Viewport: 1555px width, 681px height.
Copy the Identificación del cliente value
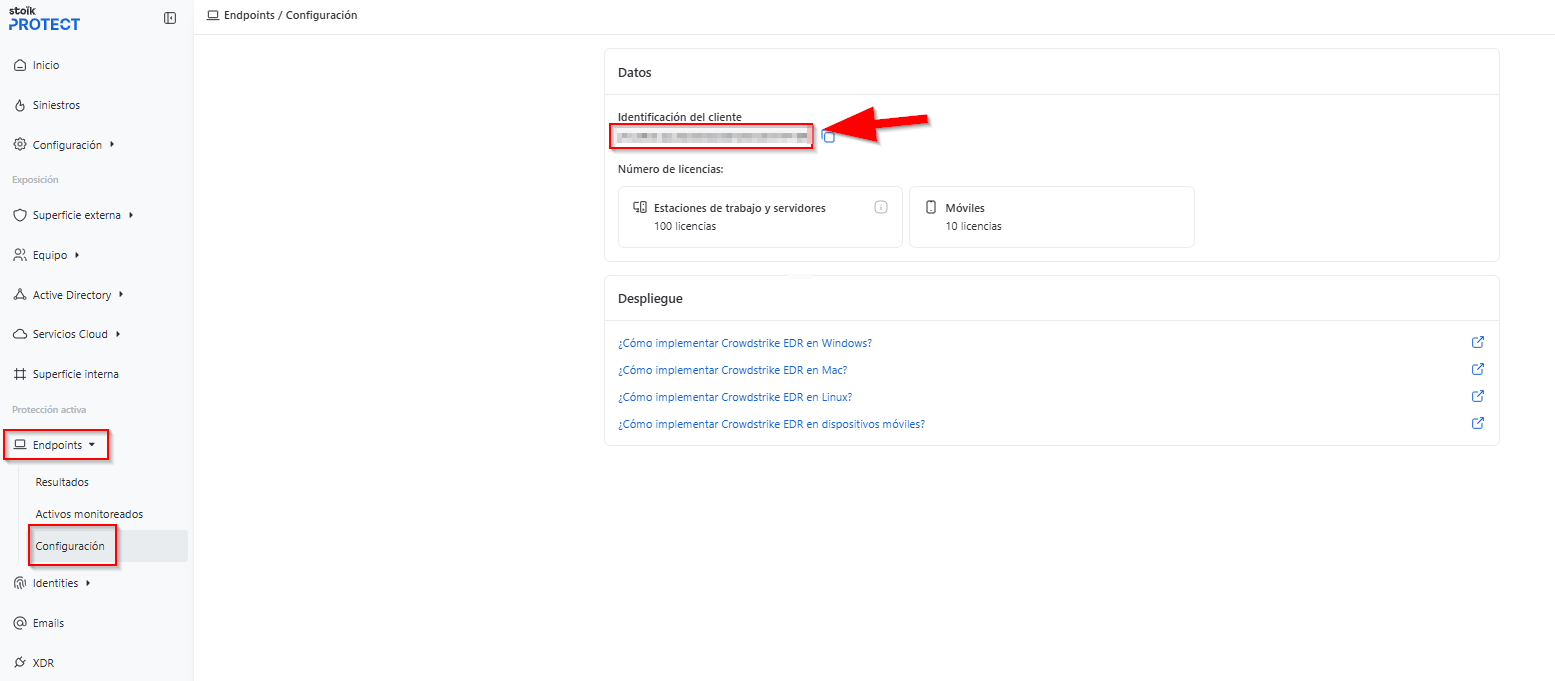(828, 136)
